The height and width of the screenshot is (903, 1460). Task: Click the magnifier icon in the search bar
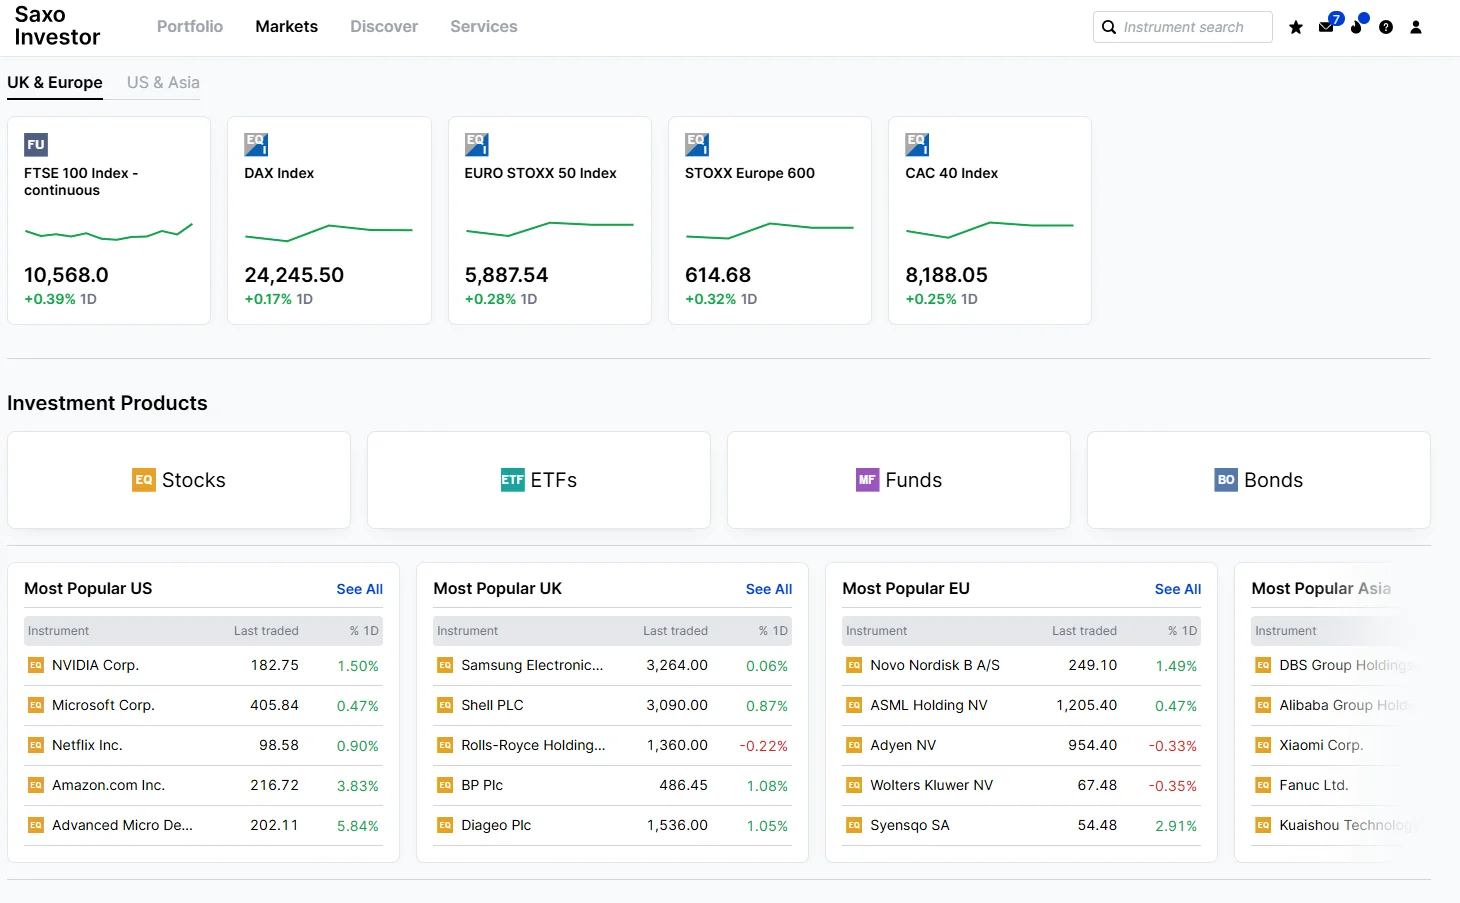click(1109, 27)
